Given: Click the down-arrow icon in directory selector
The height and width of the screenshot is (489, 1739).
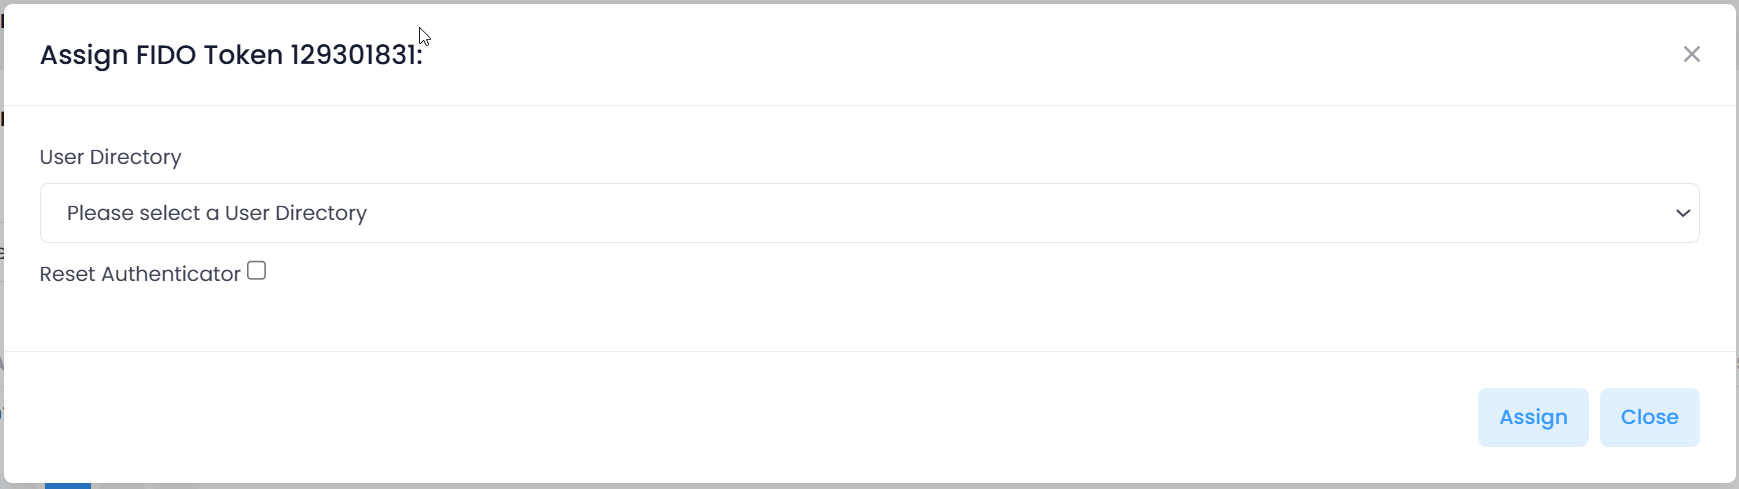Looking at the screenshot, I should [x=1683, y=213].
